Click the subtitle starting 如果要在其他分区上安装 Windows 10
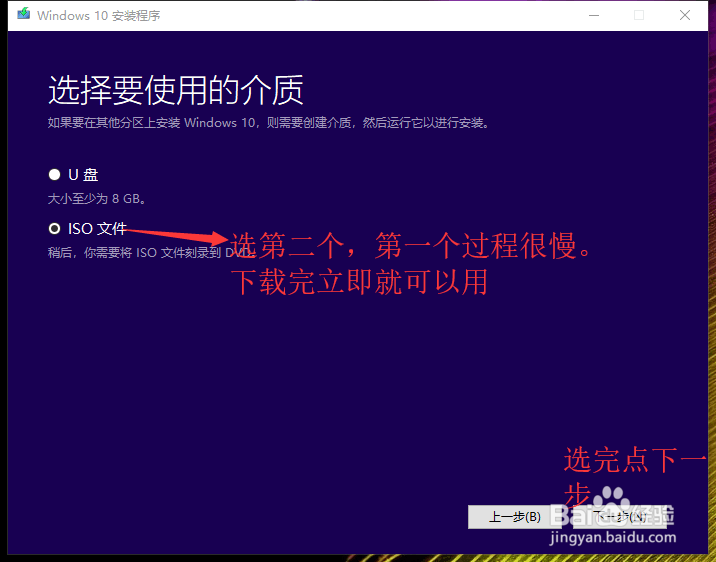Viewport: 716px width, 562px height. (269, 123)
